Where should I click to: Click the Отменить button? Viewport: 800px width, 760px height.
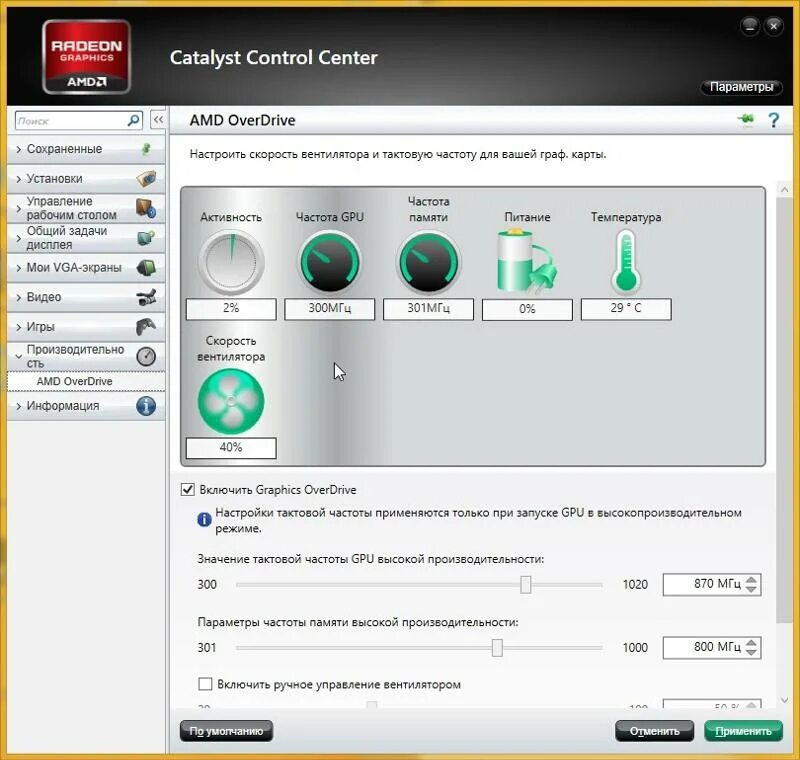coord(654,731)
